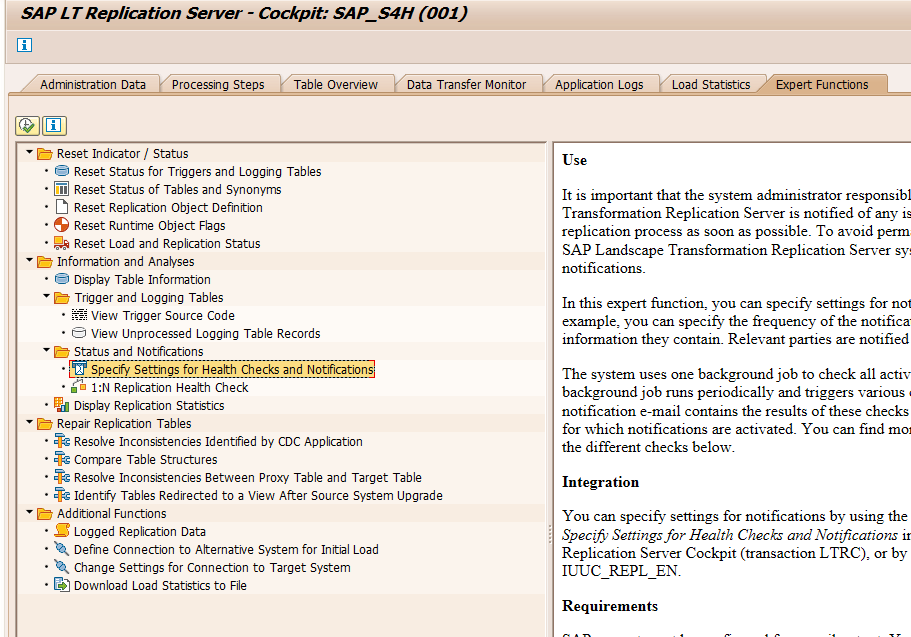The image size is (911, 637).
Task: Collapse the Additional Functions node
Action: [x=29, y=513]
